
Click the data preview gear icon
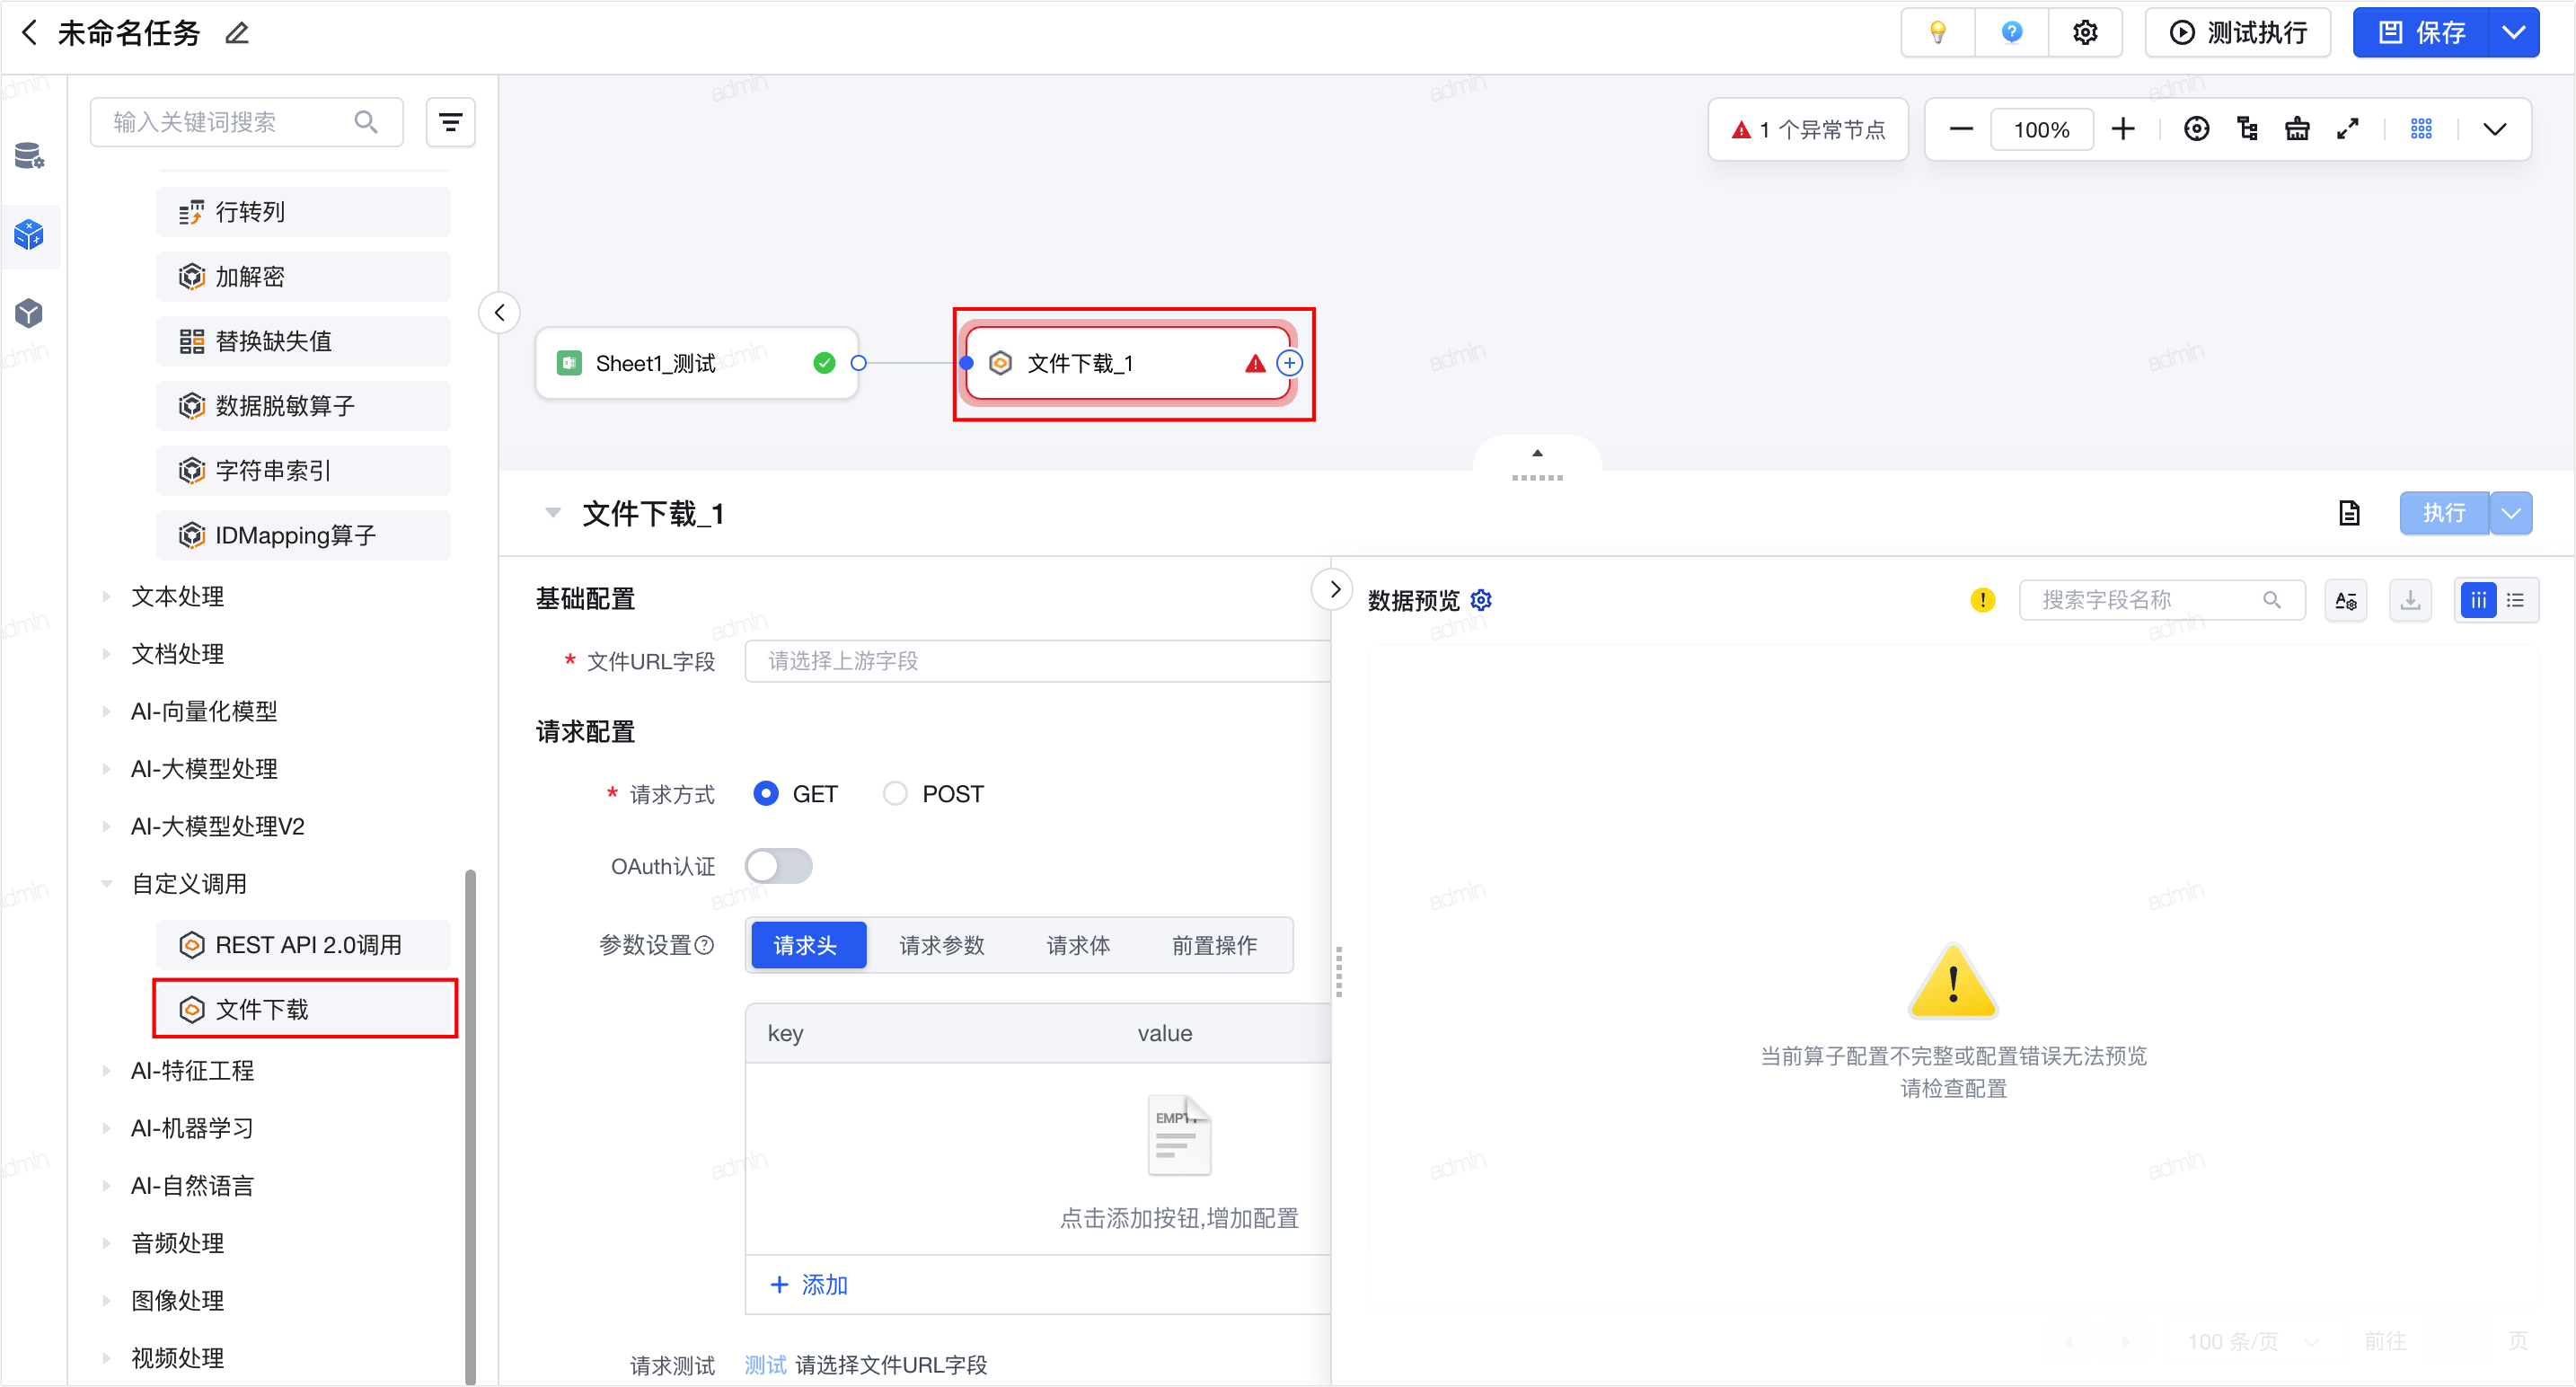1481,600
